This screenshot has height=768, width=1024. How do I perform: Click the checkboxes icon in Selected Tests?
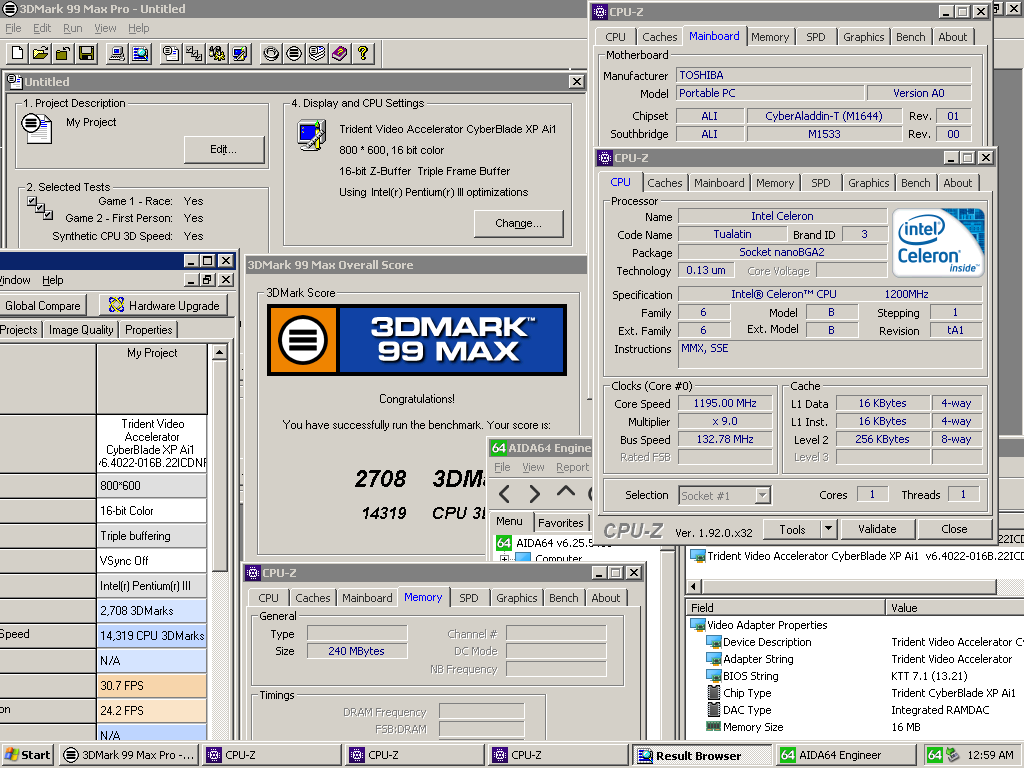[x=40, y=208]
